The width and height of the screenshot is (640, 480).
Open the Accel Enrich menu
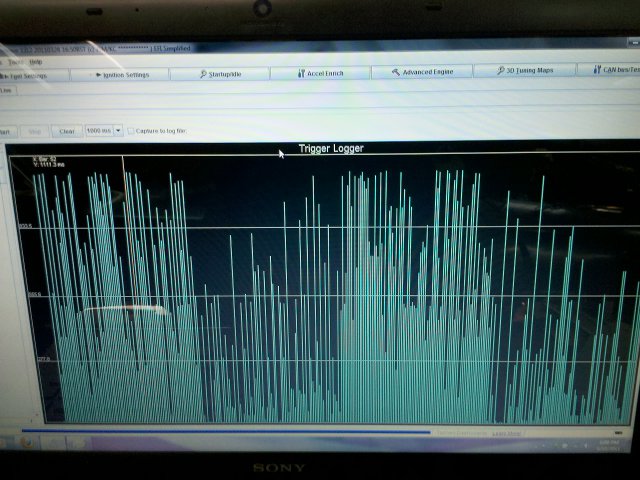[x=320, y=73]
